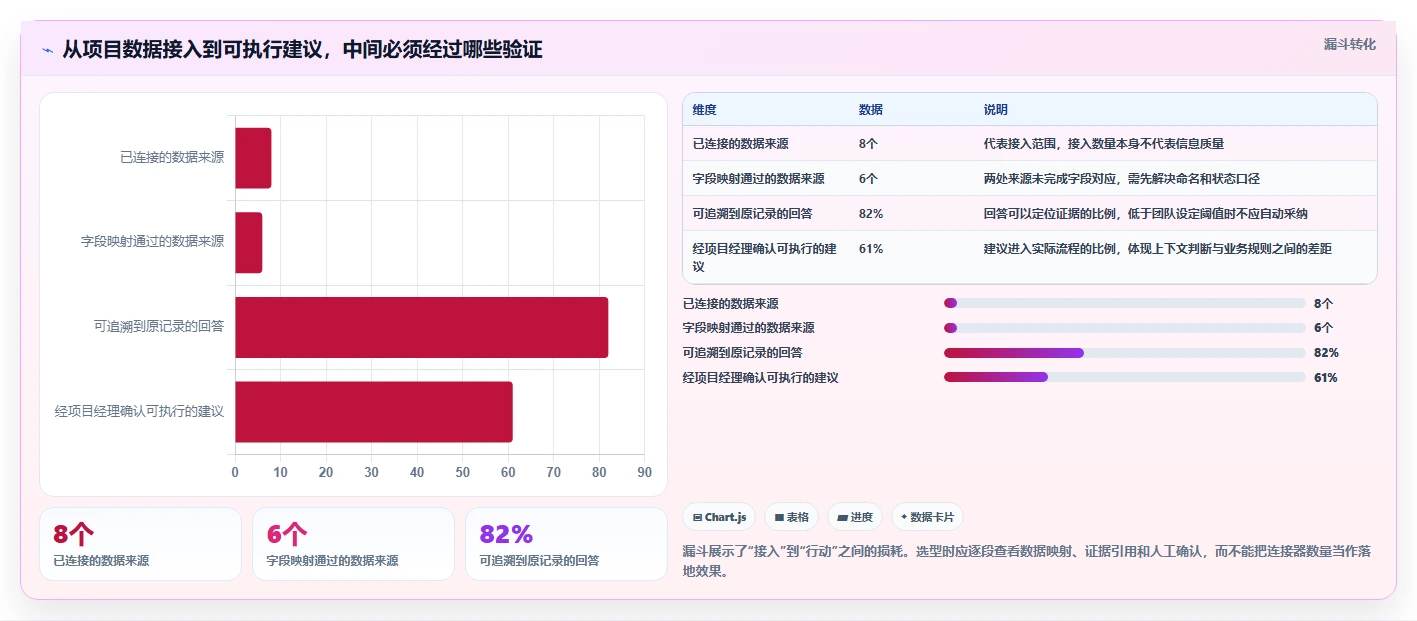
Task: Select the 数据卡片 chip
Action: [927, 517]
